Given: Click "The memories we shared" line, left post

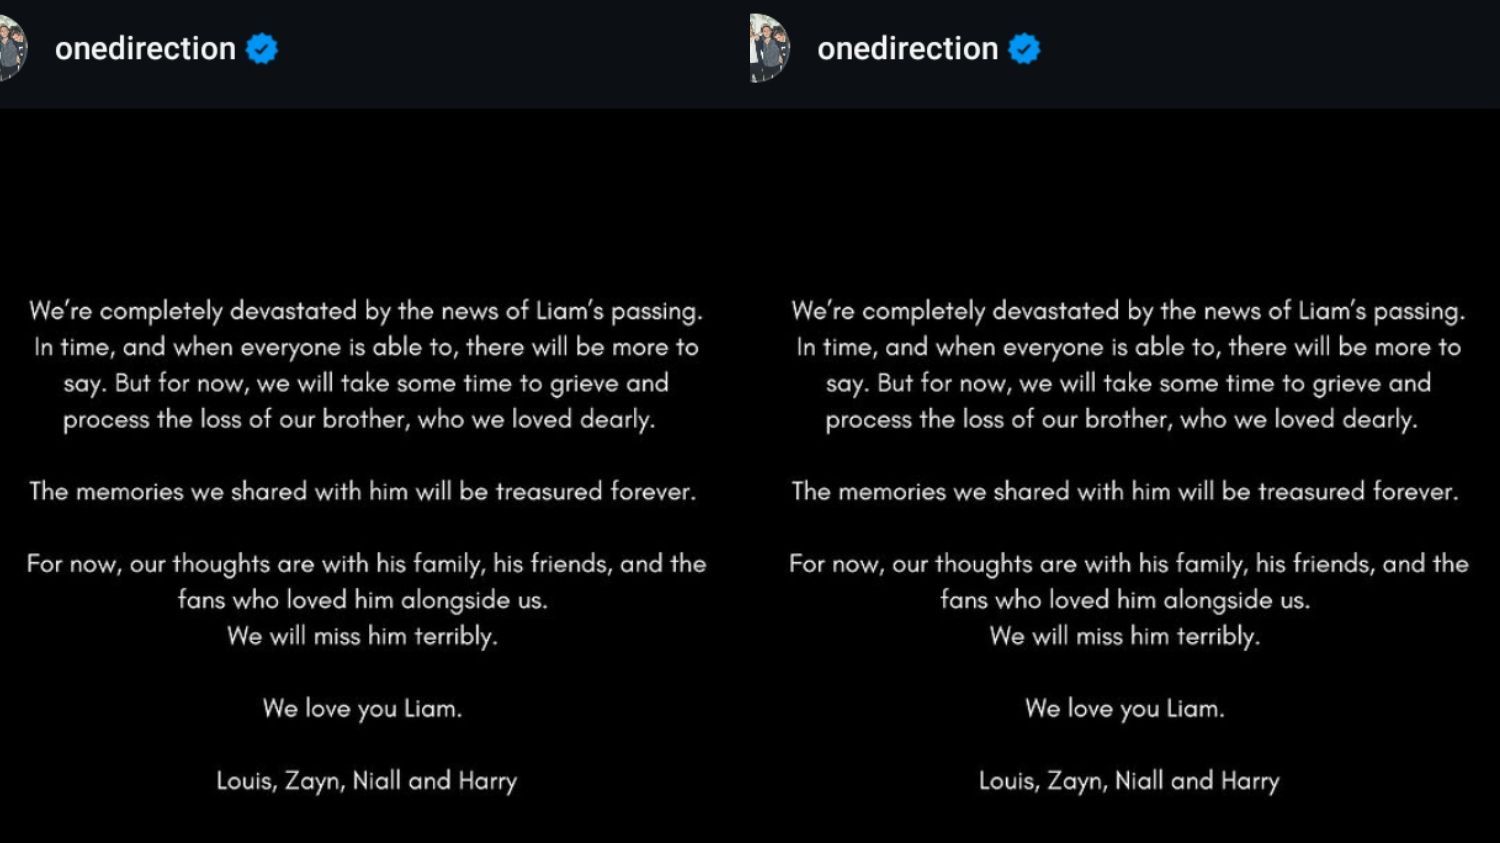Looking at the screenshot, I should (362, 491).
